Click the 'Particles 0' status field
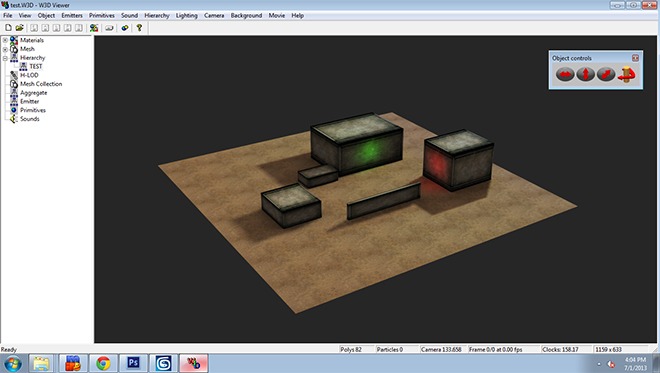 pyautogui.click(x=396, y=349)
